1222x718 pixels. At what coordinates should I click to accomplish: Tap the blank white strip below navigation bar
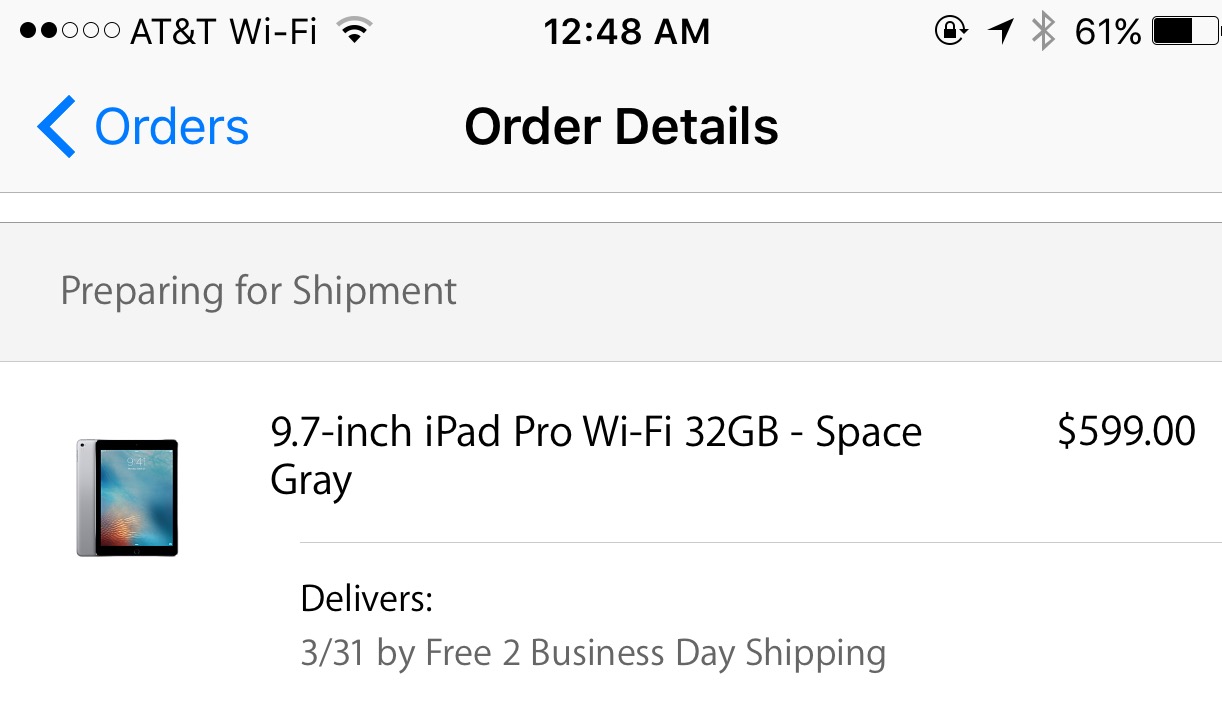tap(611, 207)
